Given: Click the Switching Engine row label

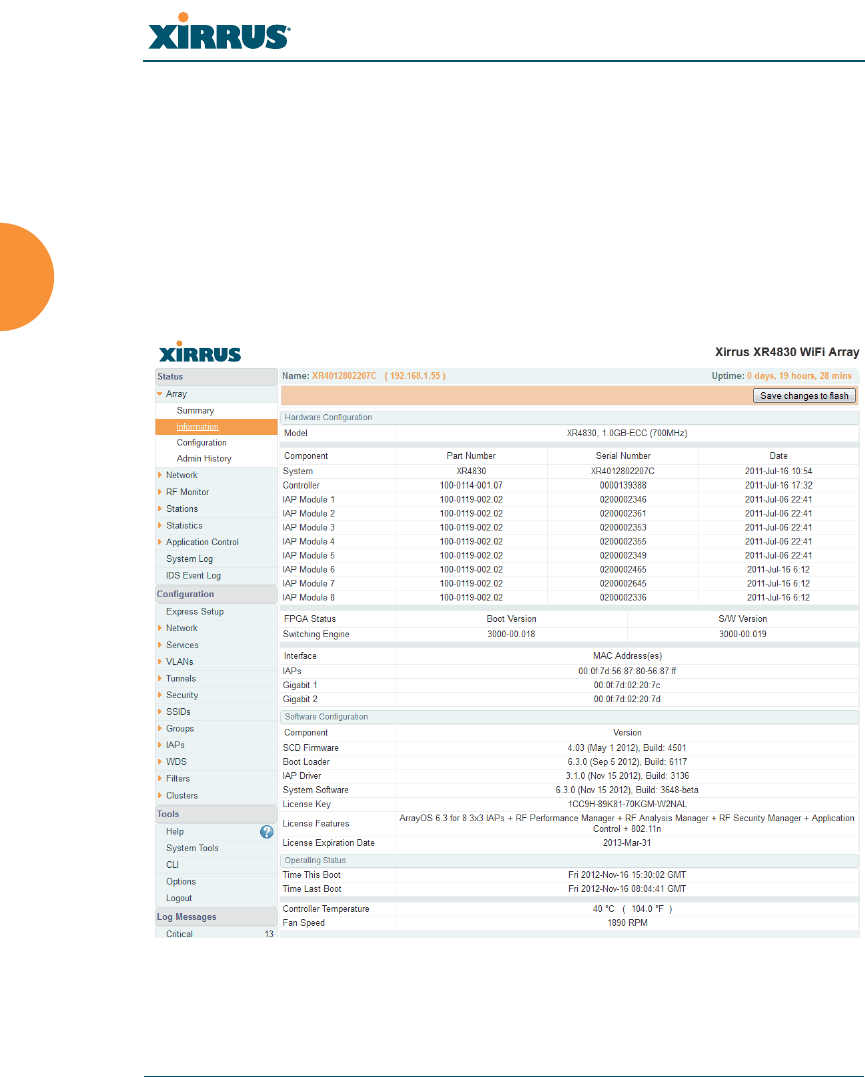Looking at the screenshot, I should click(316, 634).
